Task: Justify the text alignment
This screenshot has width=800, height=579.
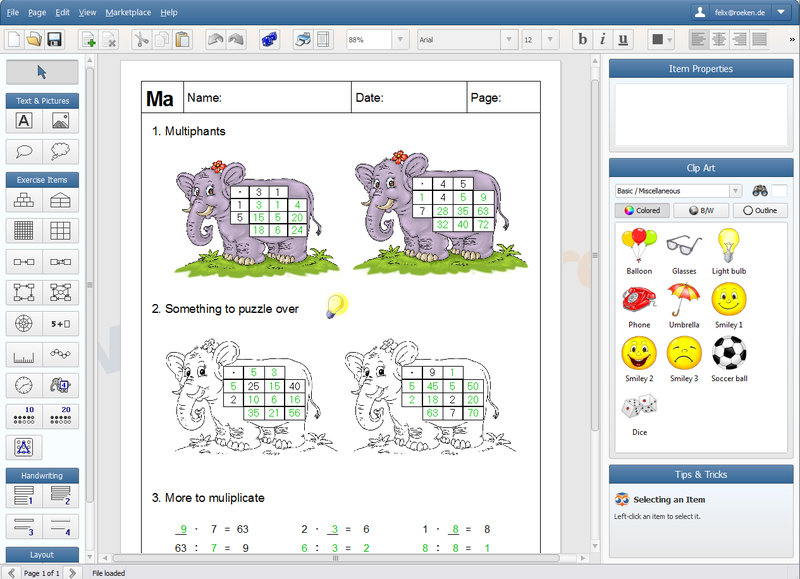Action: [759, 39]
